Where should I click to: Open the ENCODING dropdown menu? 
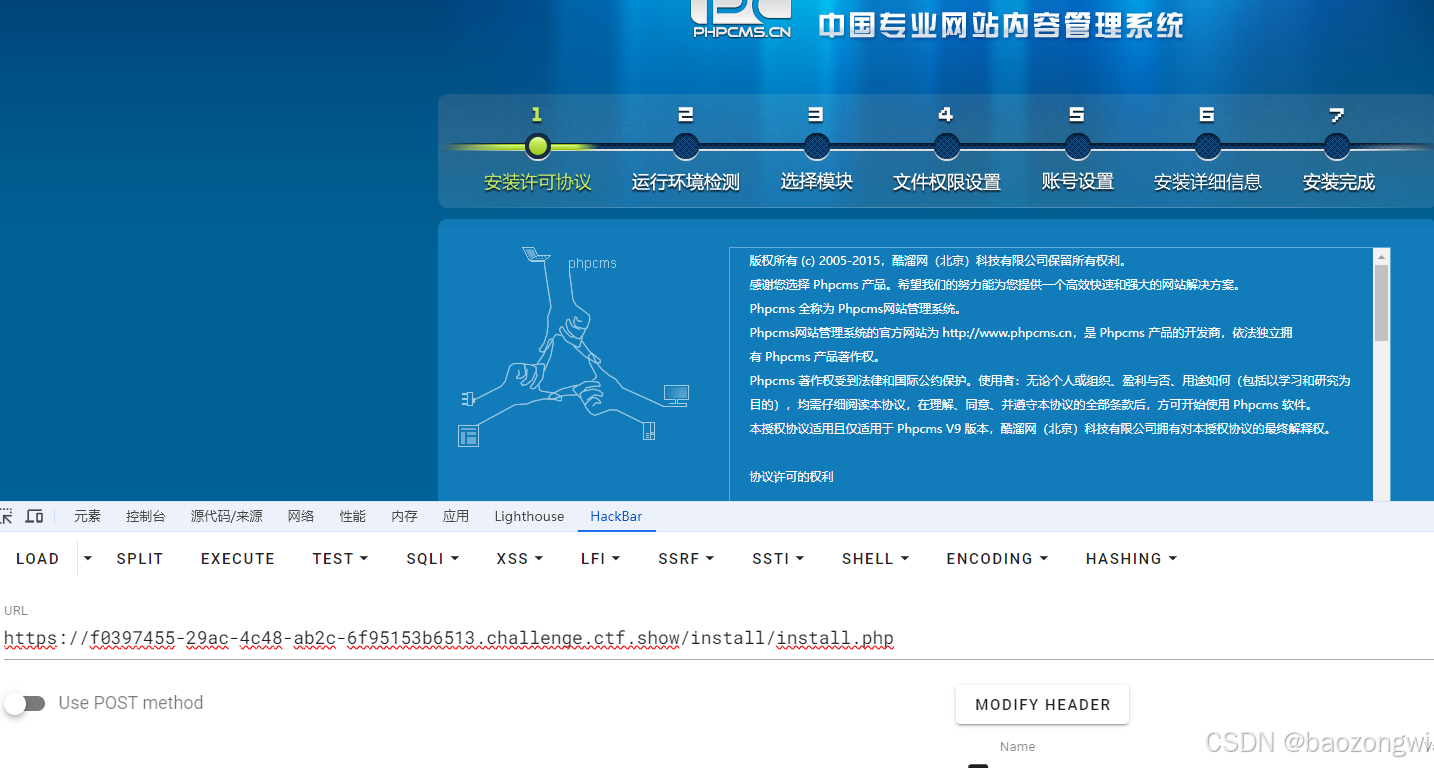(x=997, y=559)
